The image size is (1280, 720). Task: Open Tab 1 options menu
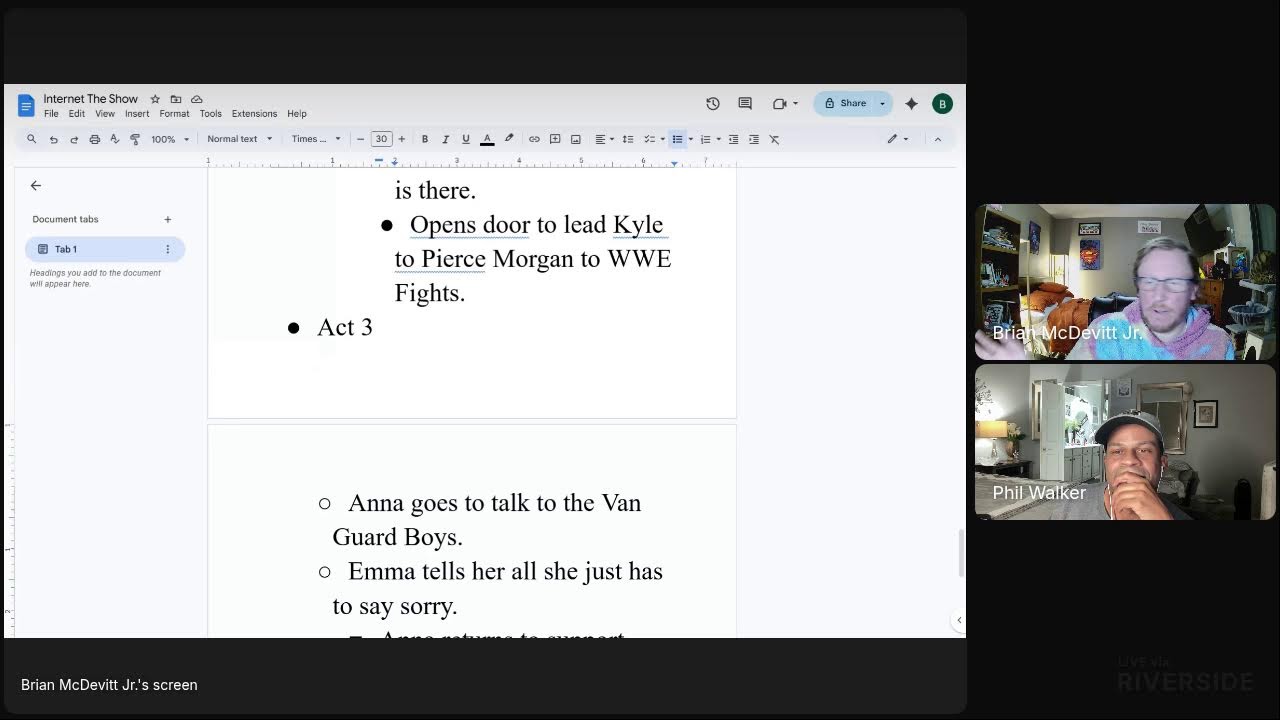pos(167,249)
